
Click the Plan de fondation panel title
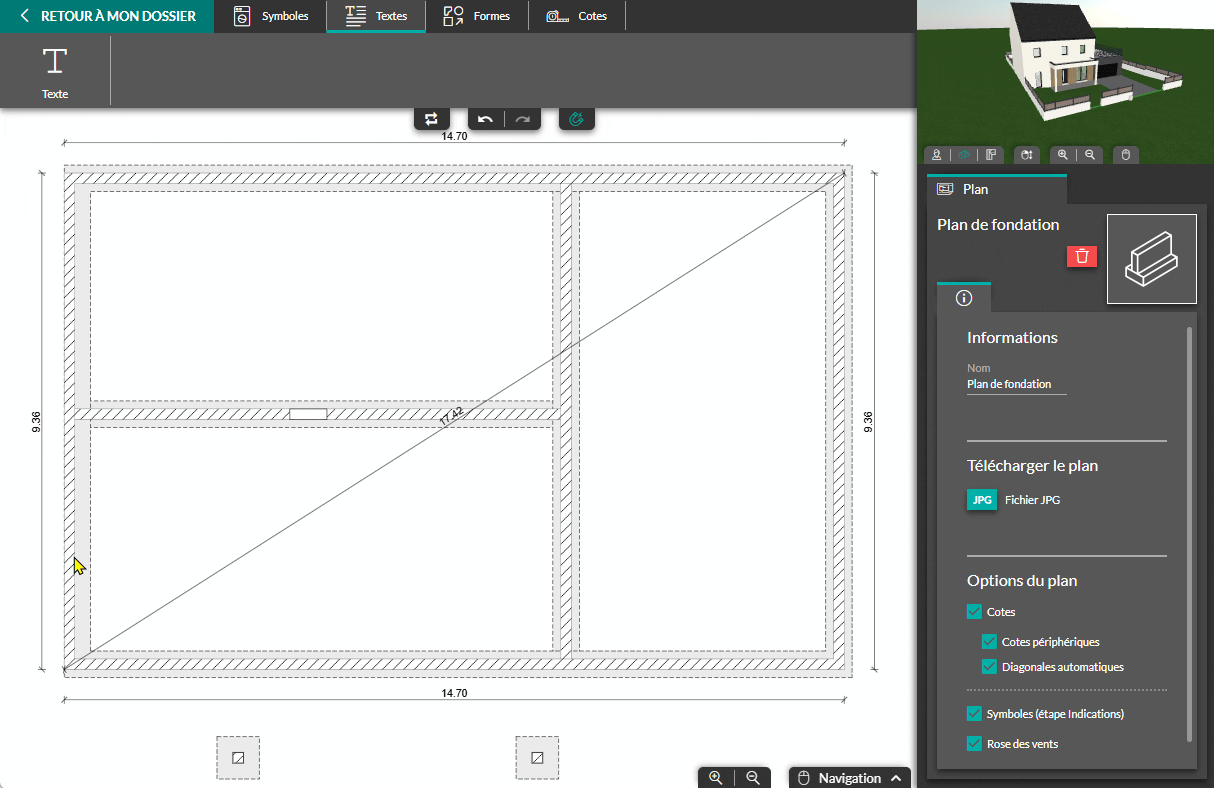(998, 225)
